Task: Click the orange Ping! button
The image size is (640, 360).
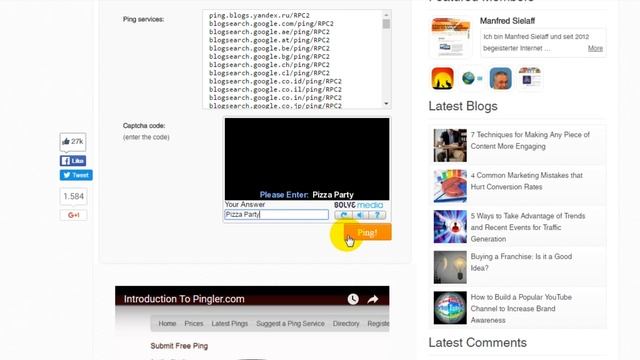Action: click(x=367, y=232)
